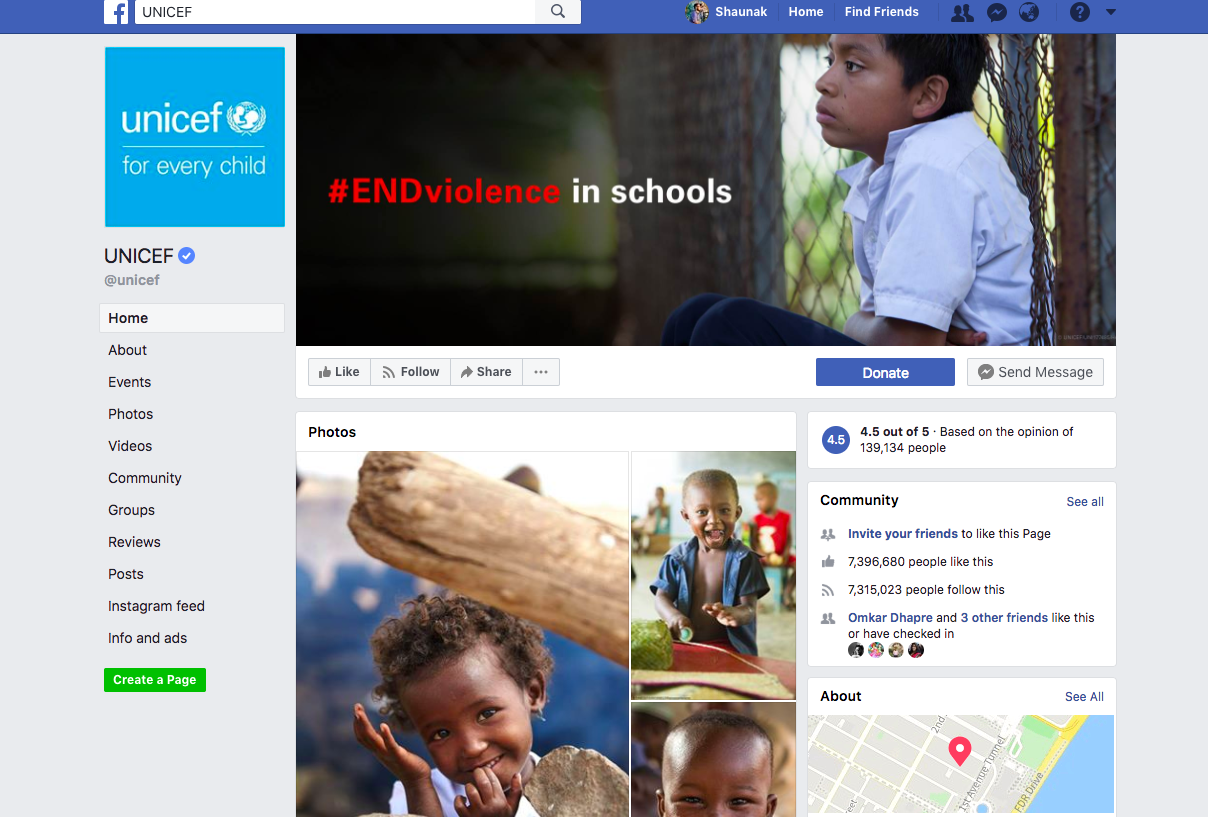Screen dimensions: 1208x817
Task: Follow the UNICEF page
Action: pyautogui.click(x=411, y=372)
